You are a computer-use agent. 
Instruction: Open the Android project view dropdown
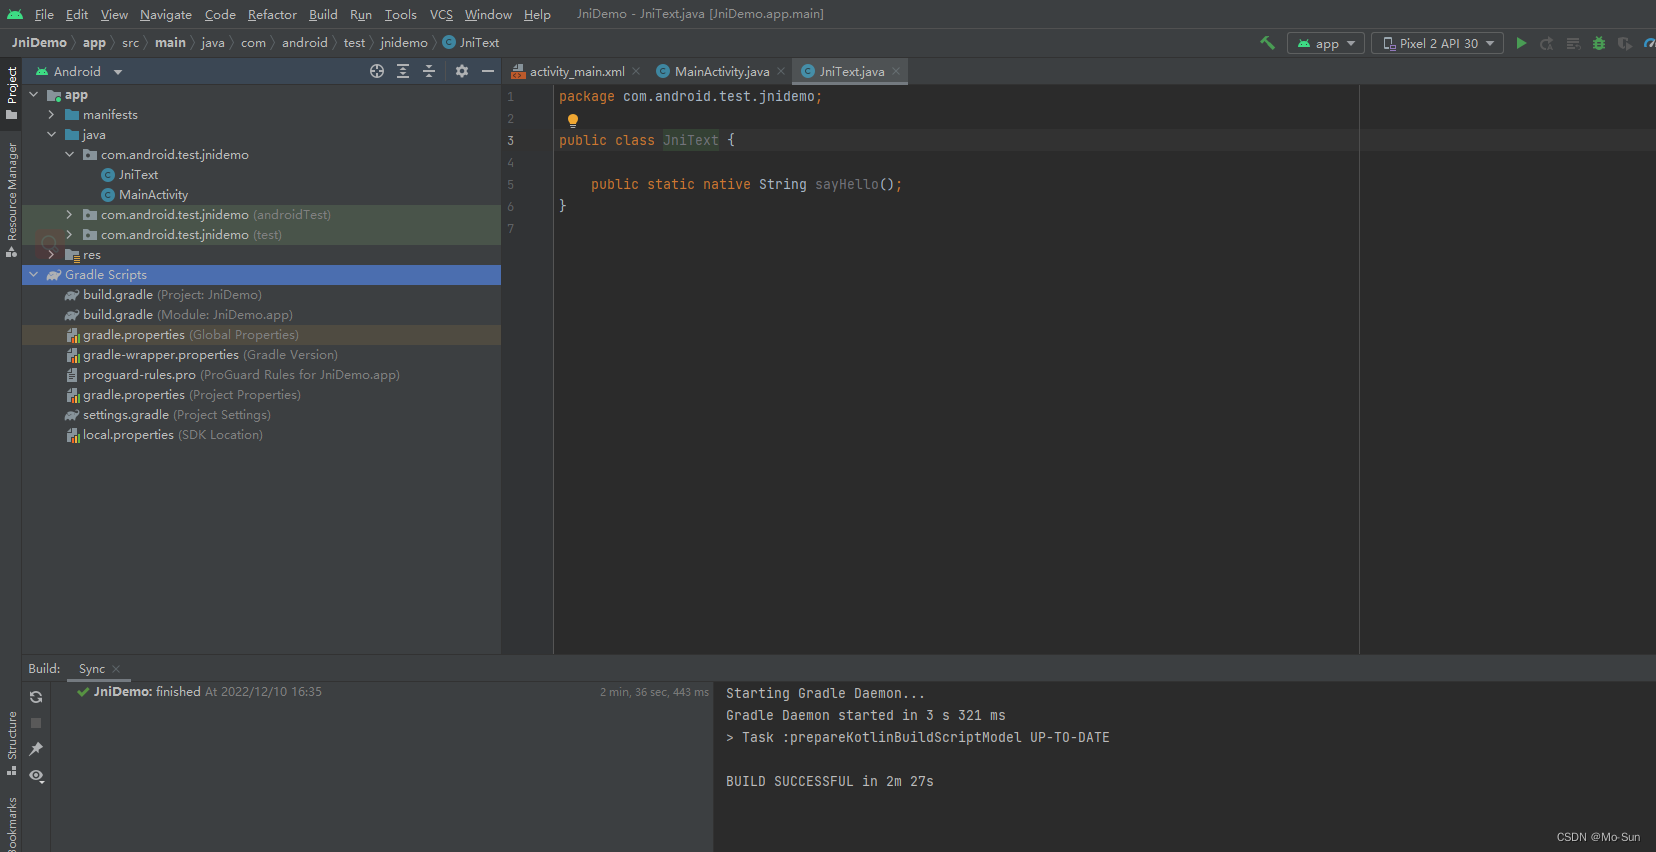[x=78, y=71]
